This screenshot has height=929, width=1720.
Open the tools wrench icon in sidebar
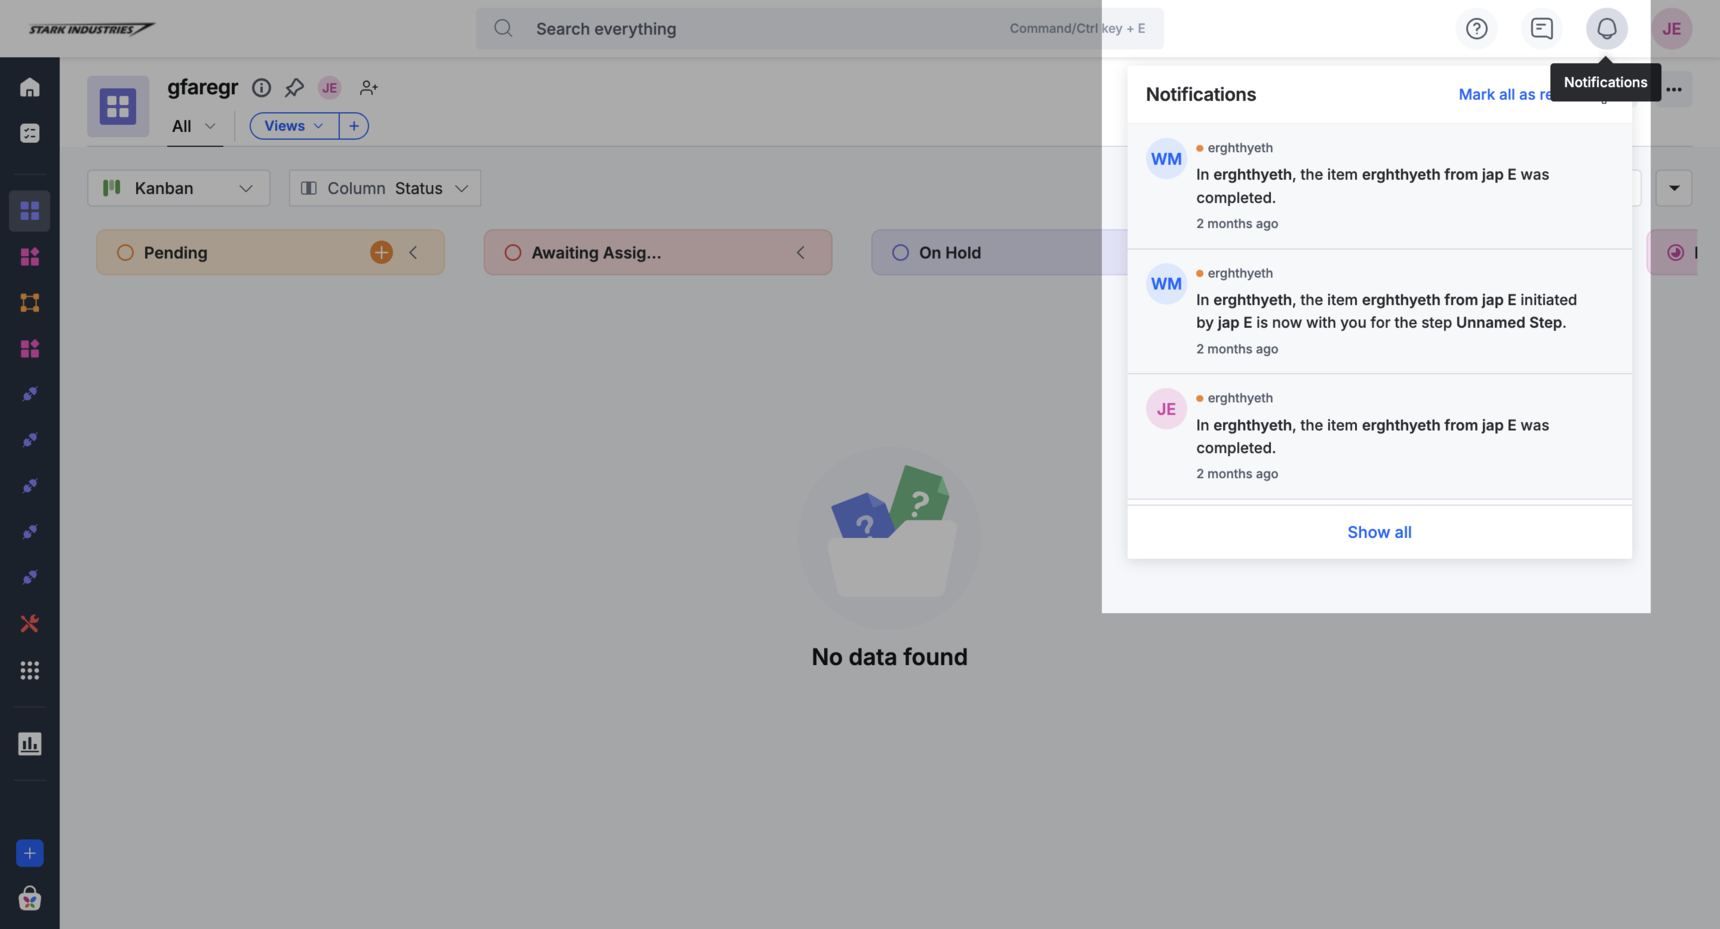tap(30, 624)
